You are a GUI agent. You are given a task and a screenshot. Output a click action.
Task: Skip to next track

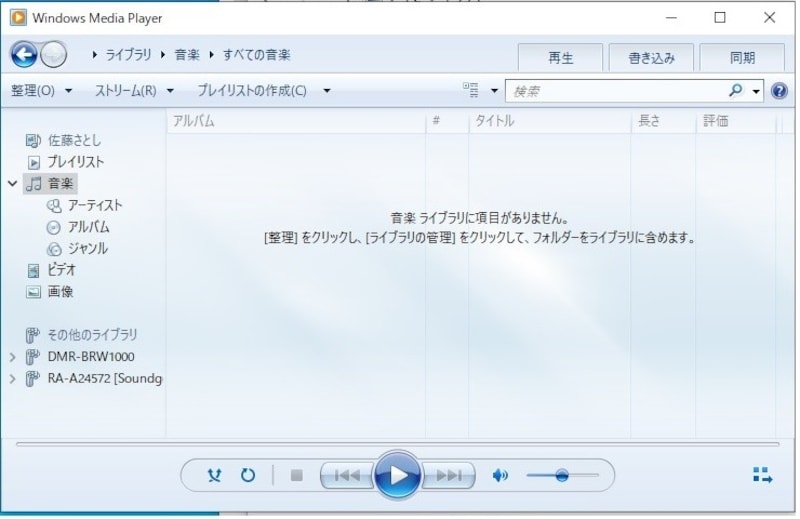pos(450,477)
